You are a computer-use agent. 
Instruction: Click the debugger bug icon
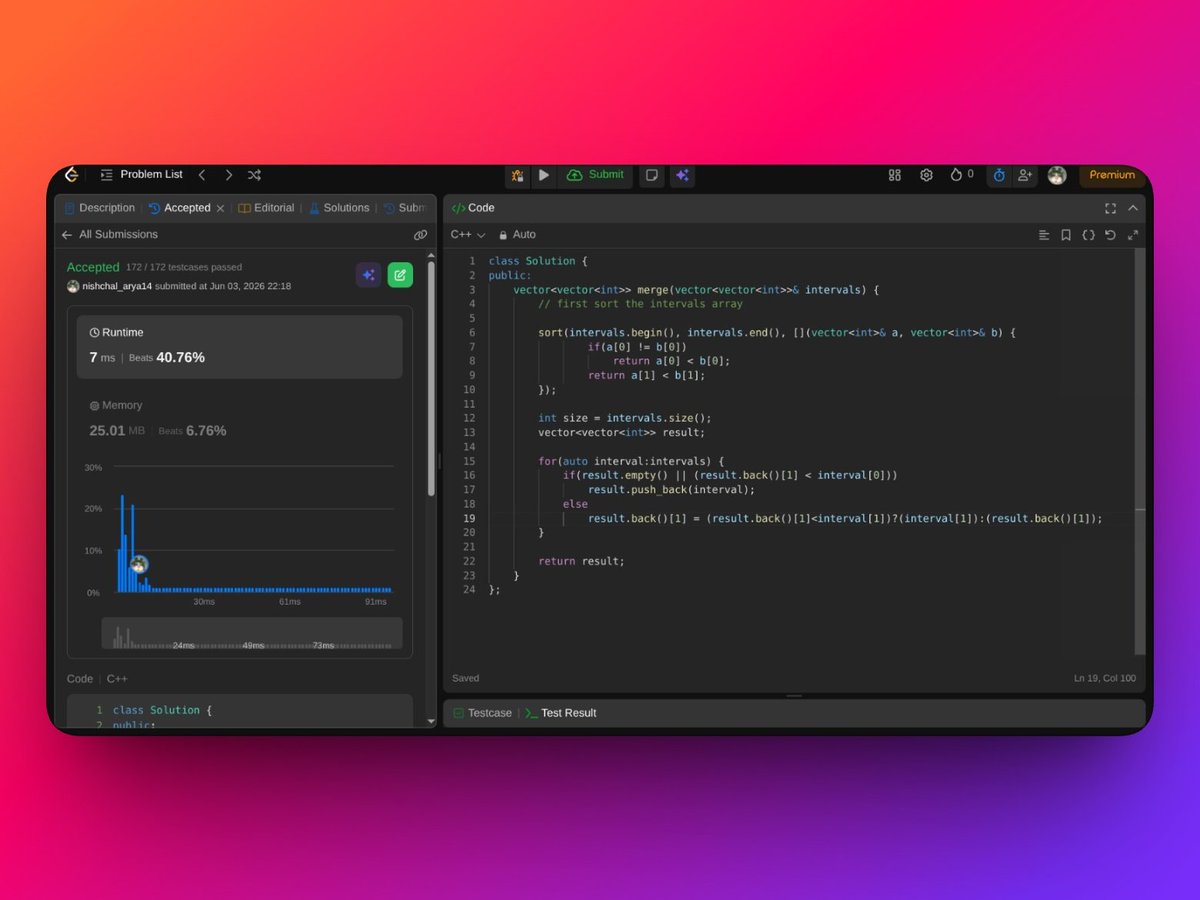pos(517,175)
